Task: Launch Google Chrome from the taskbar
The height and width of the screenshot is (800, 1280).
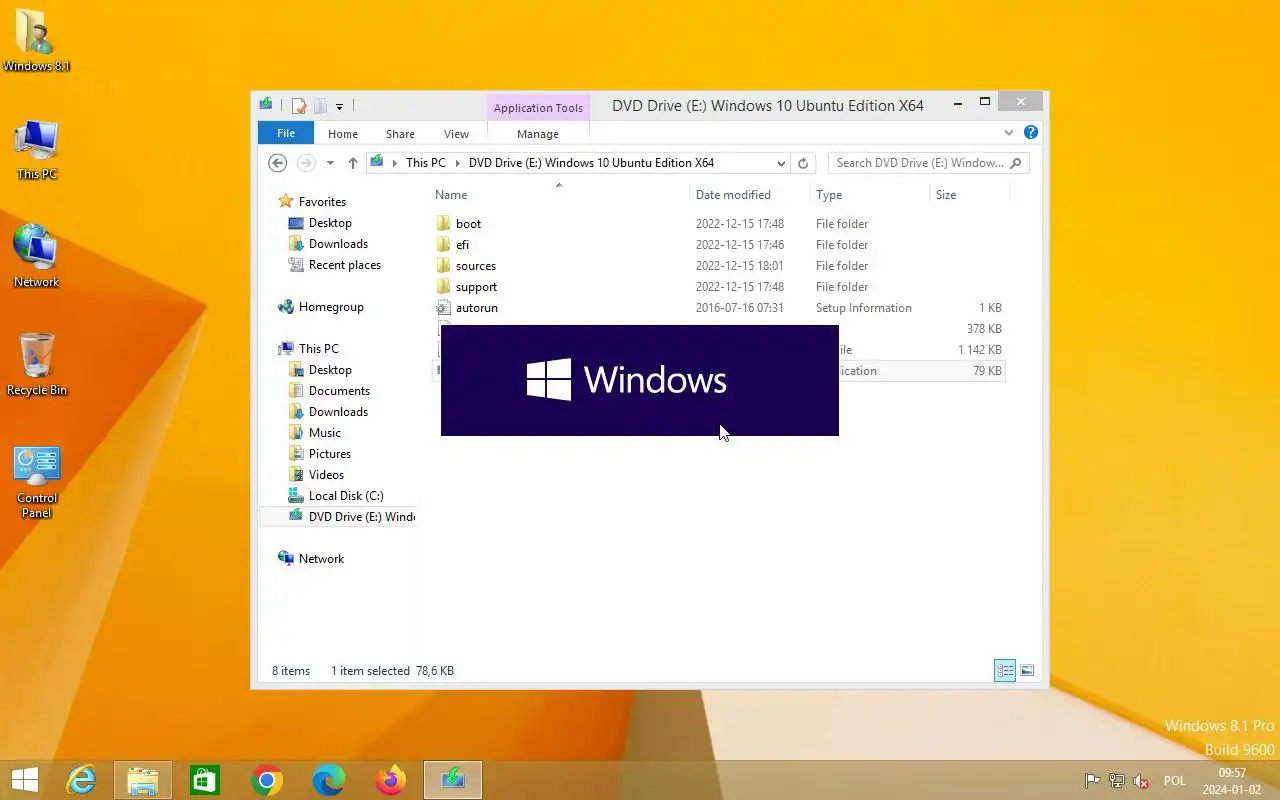Action: coord(267,780)
